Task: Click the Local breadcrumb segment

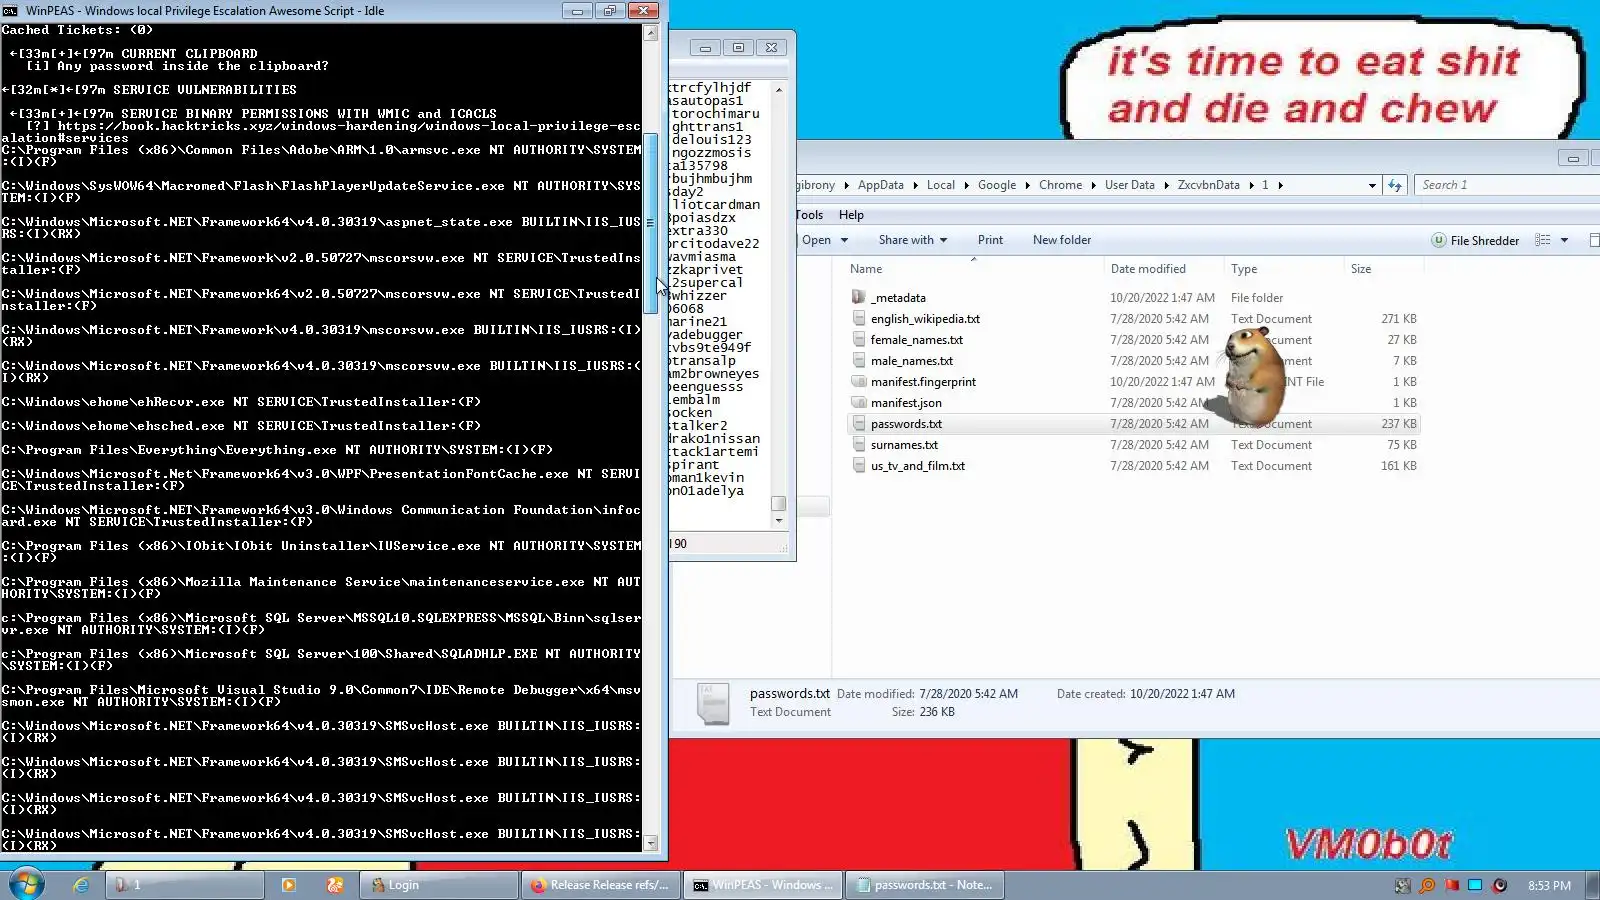Action: [940, 185]
